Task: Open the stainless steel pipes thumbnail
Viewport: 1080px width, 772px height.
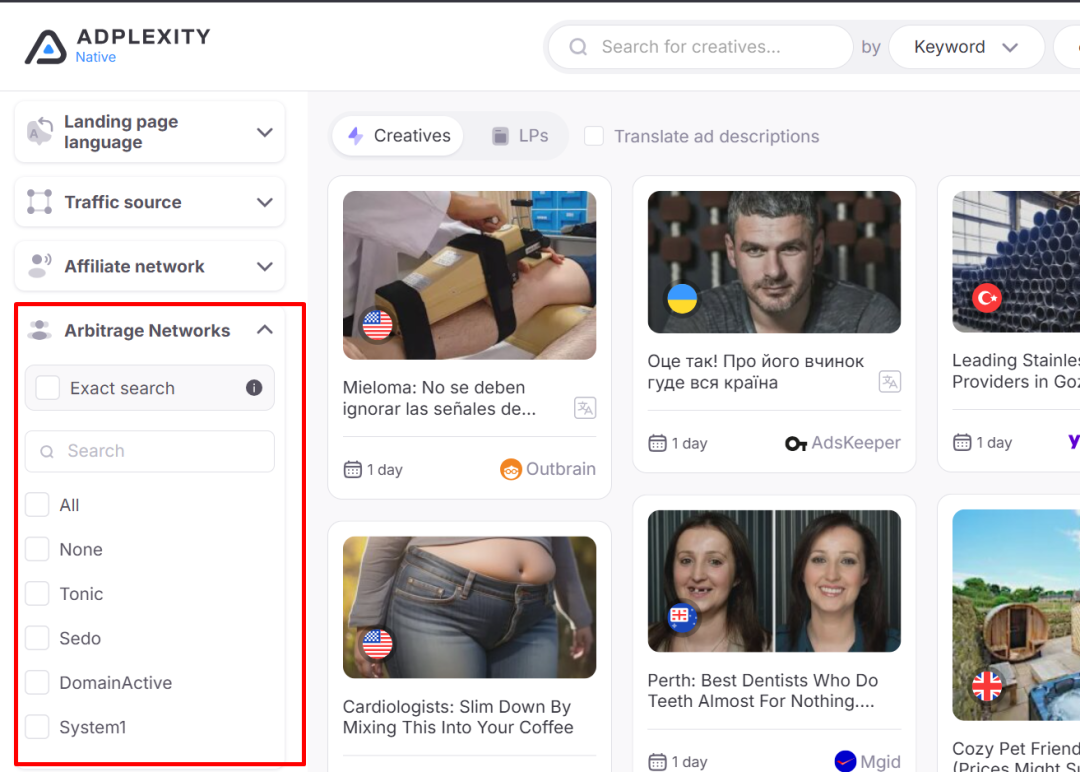Action: tap(1016, 262)
